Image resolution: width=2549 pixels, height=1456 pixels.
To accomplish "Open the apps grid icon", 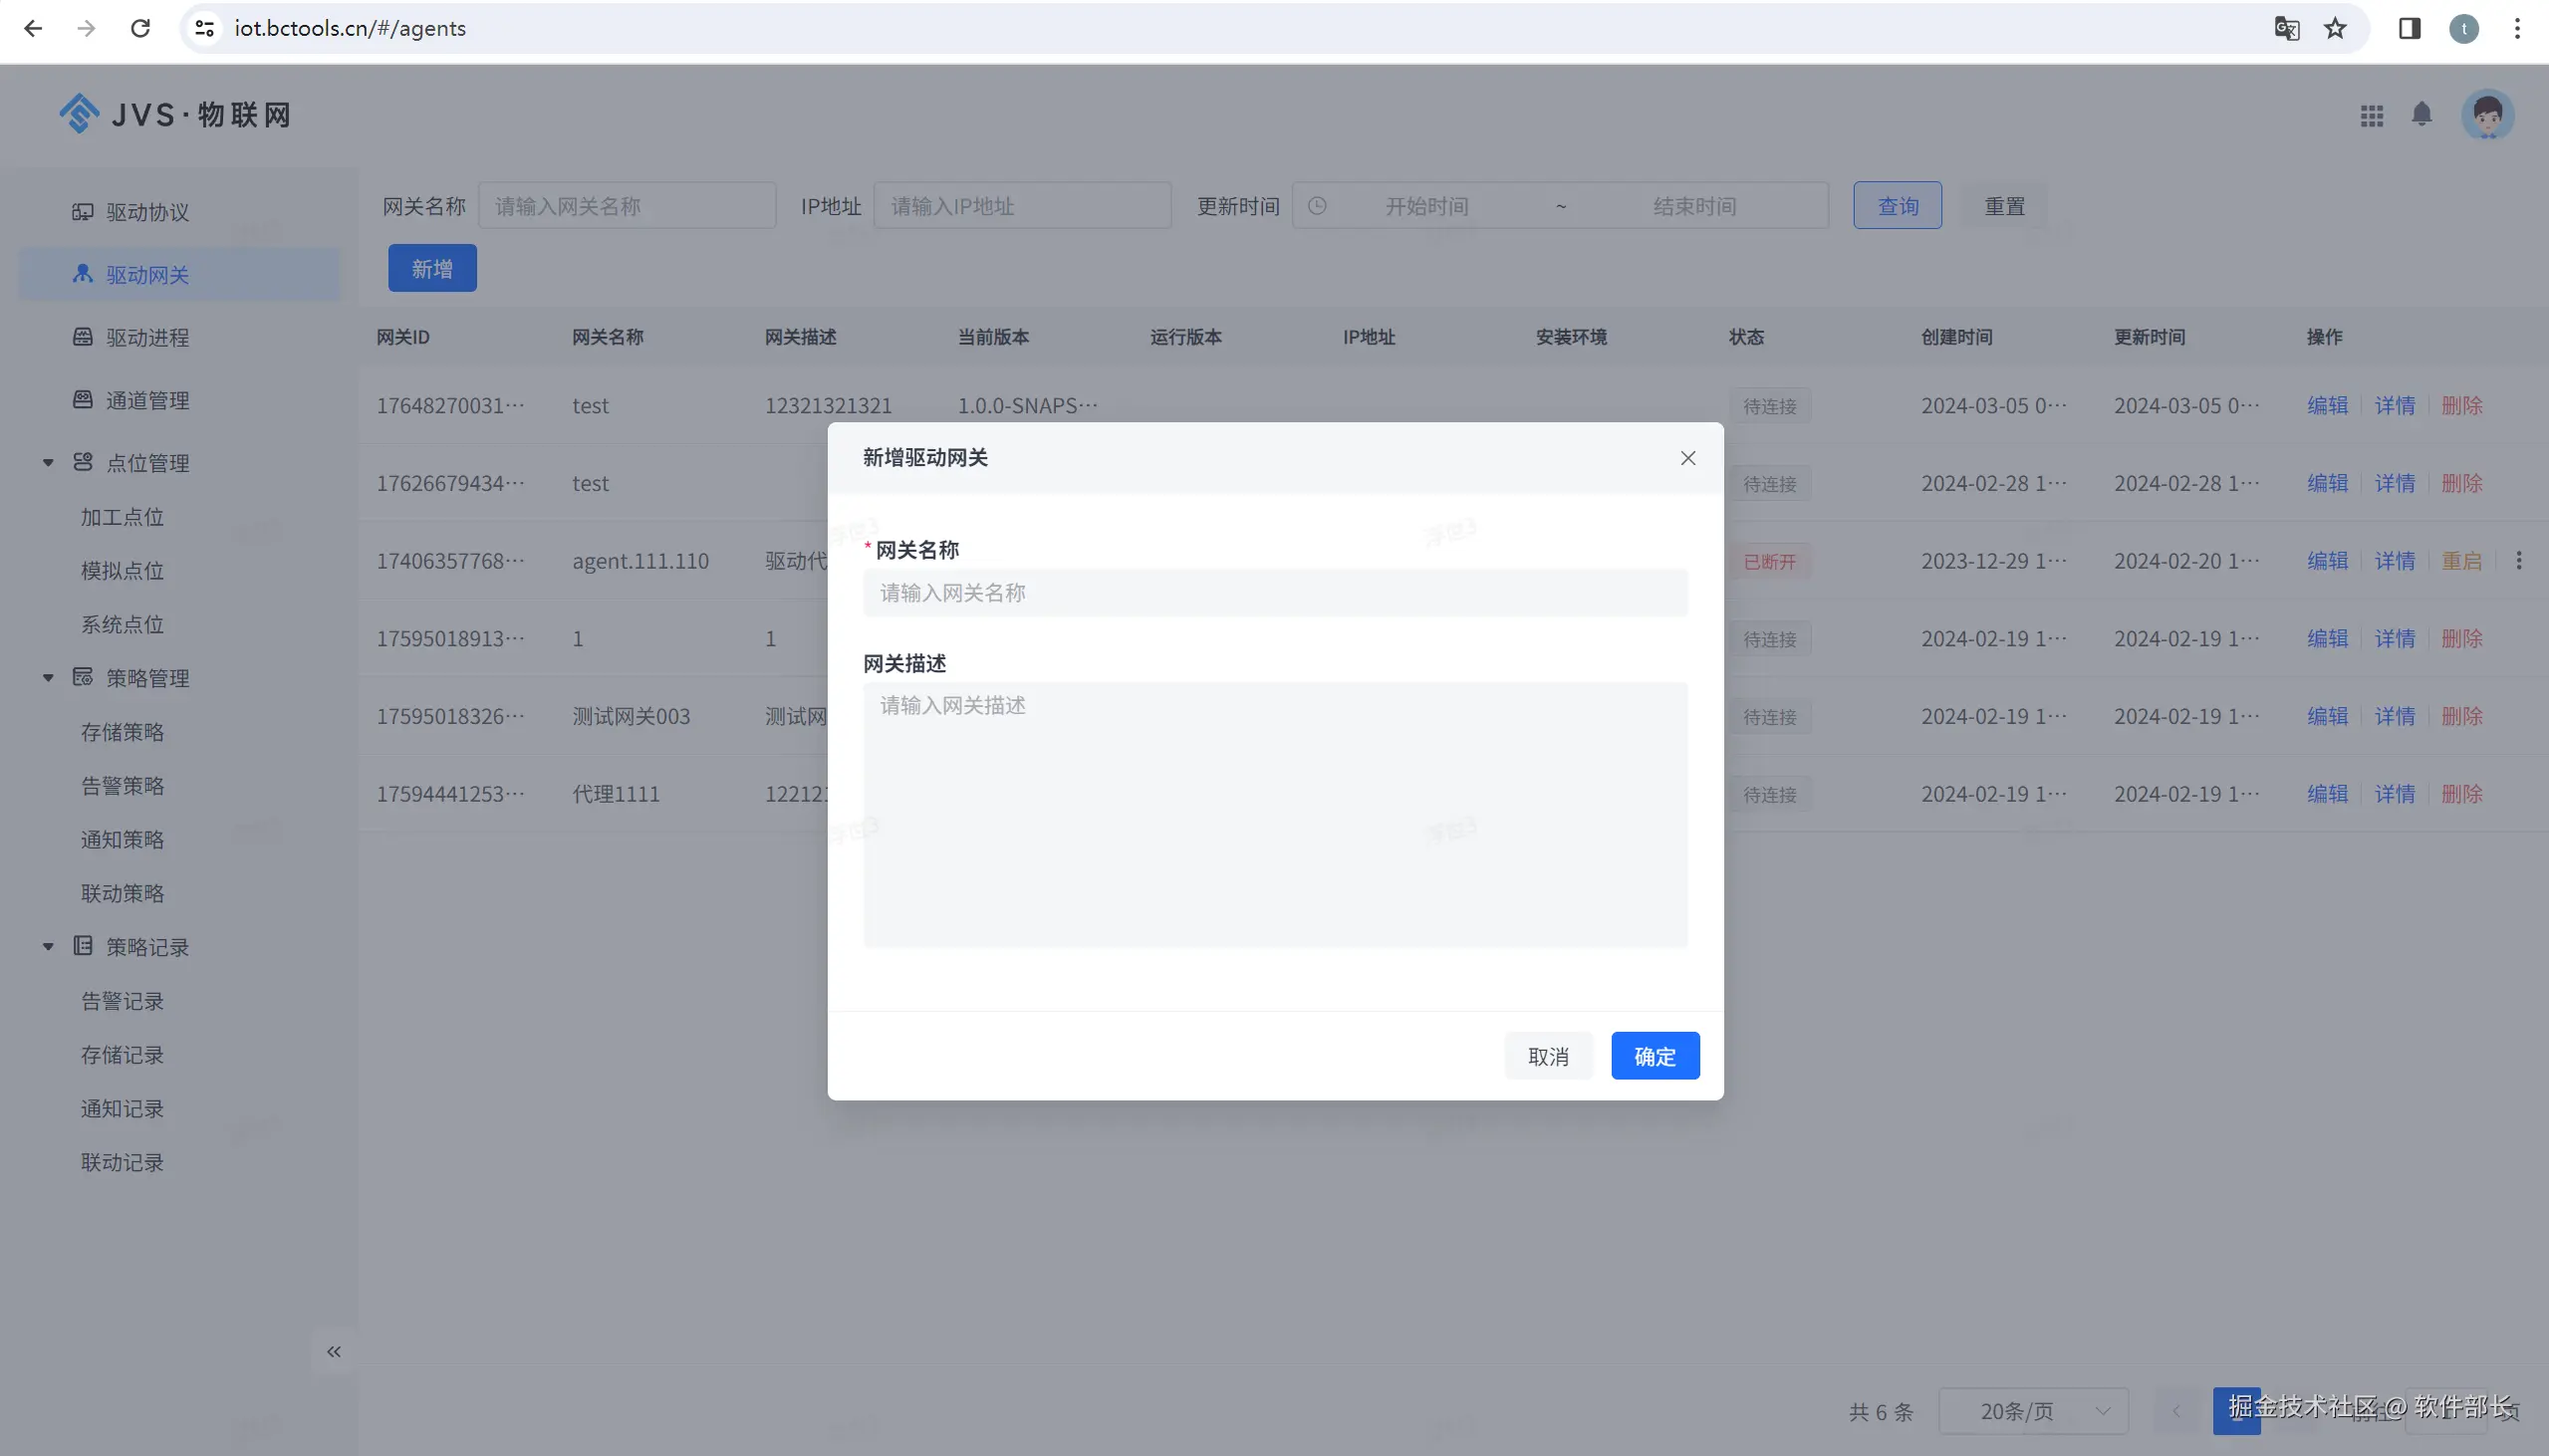I will (x=2371, y=116).
